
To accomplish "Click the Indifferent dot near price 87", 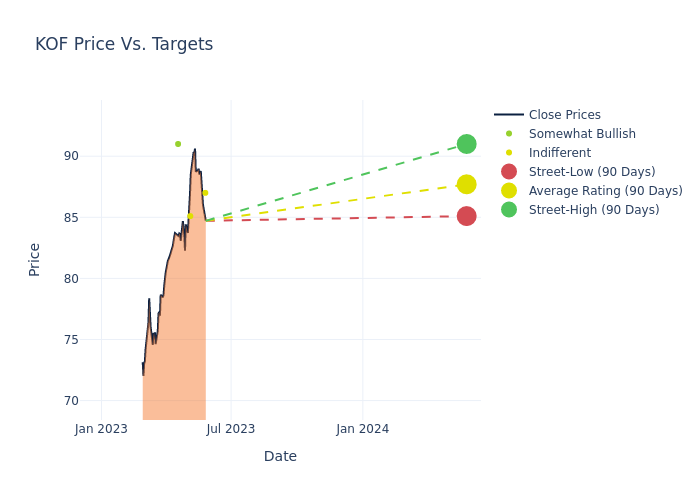I will pyautogui.click(x=205, y=193).
